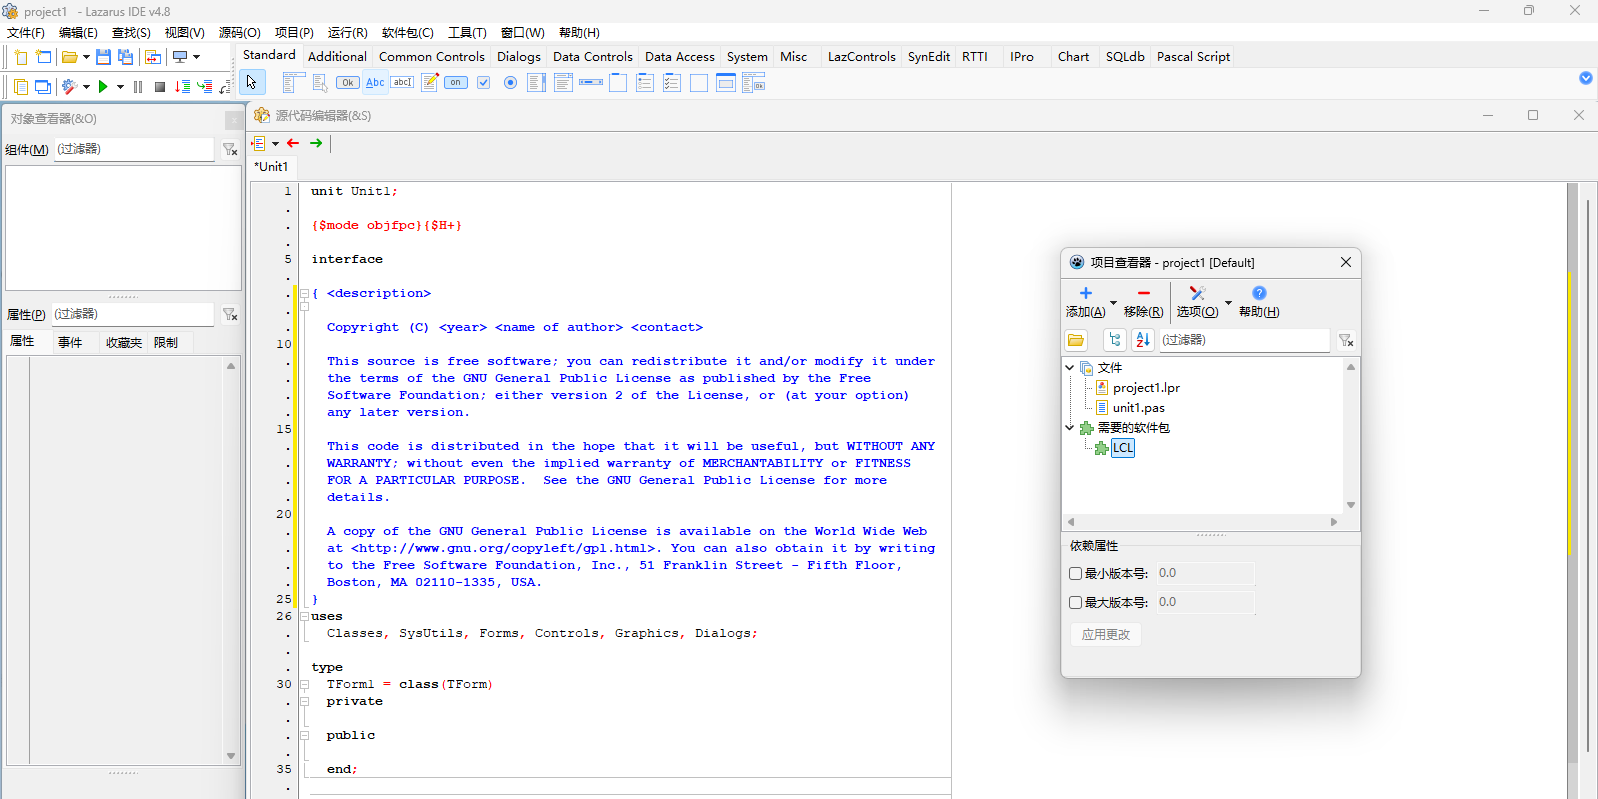Open the 运行(R) menu
The image size is (1598, 799).
pos(347,33)
